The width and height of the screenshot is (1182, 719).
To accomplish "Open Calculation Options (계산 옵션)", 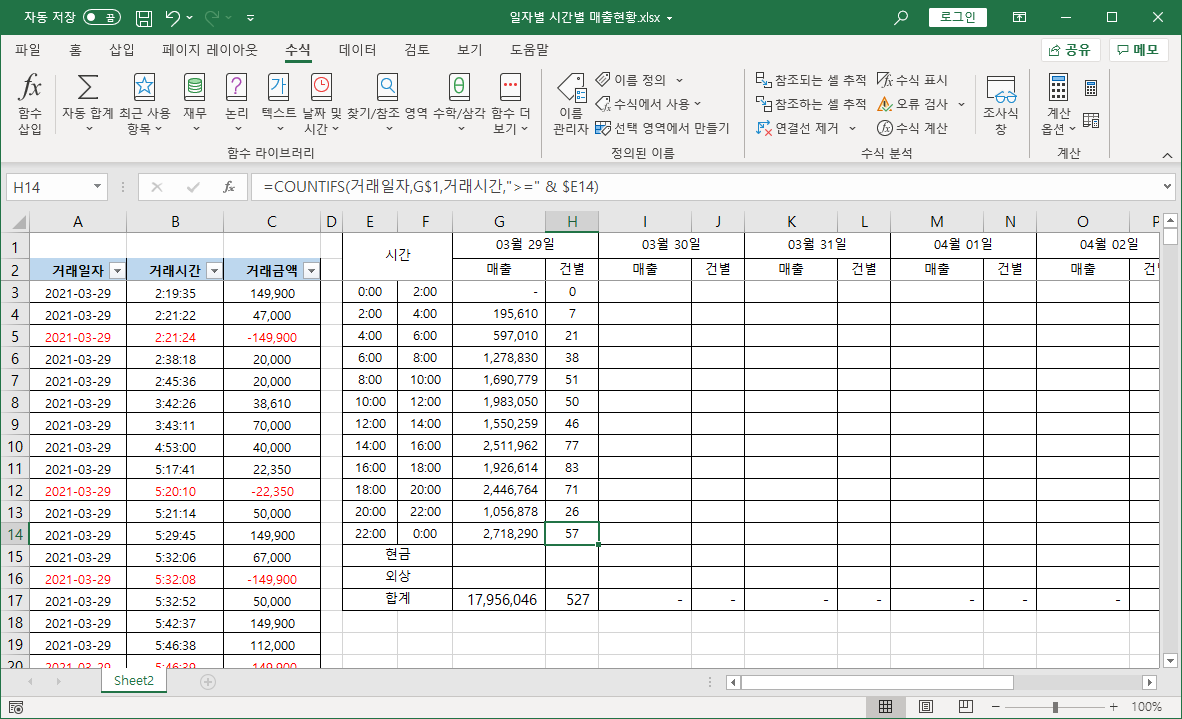I will coord(1058,104).
